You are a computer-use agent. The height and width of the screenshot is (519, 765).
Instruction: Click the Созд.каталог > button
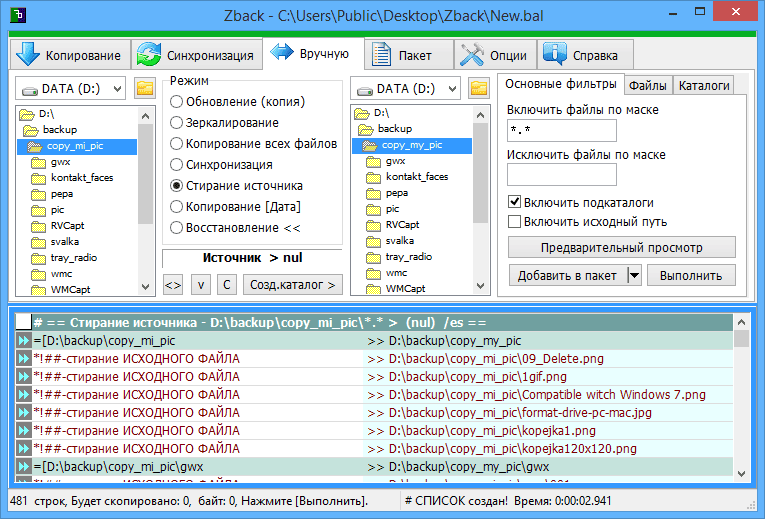click(293, 284)
